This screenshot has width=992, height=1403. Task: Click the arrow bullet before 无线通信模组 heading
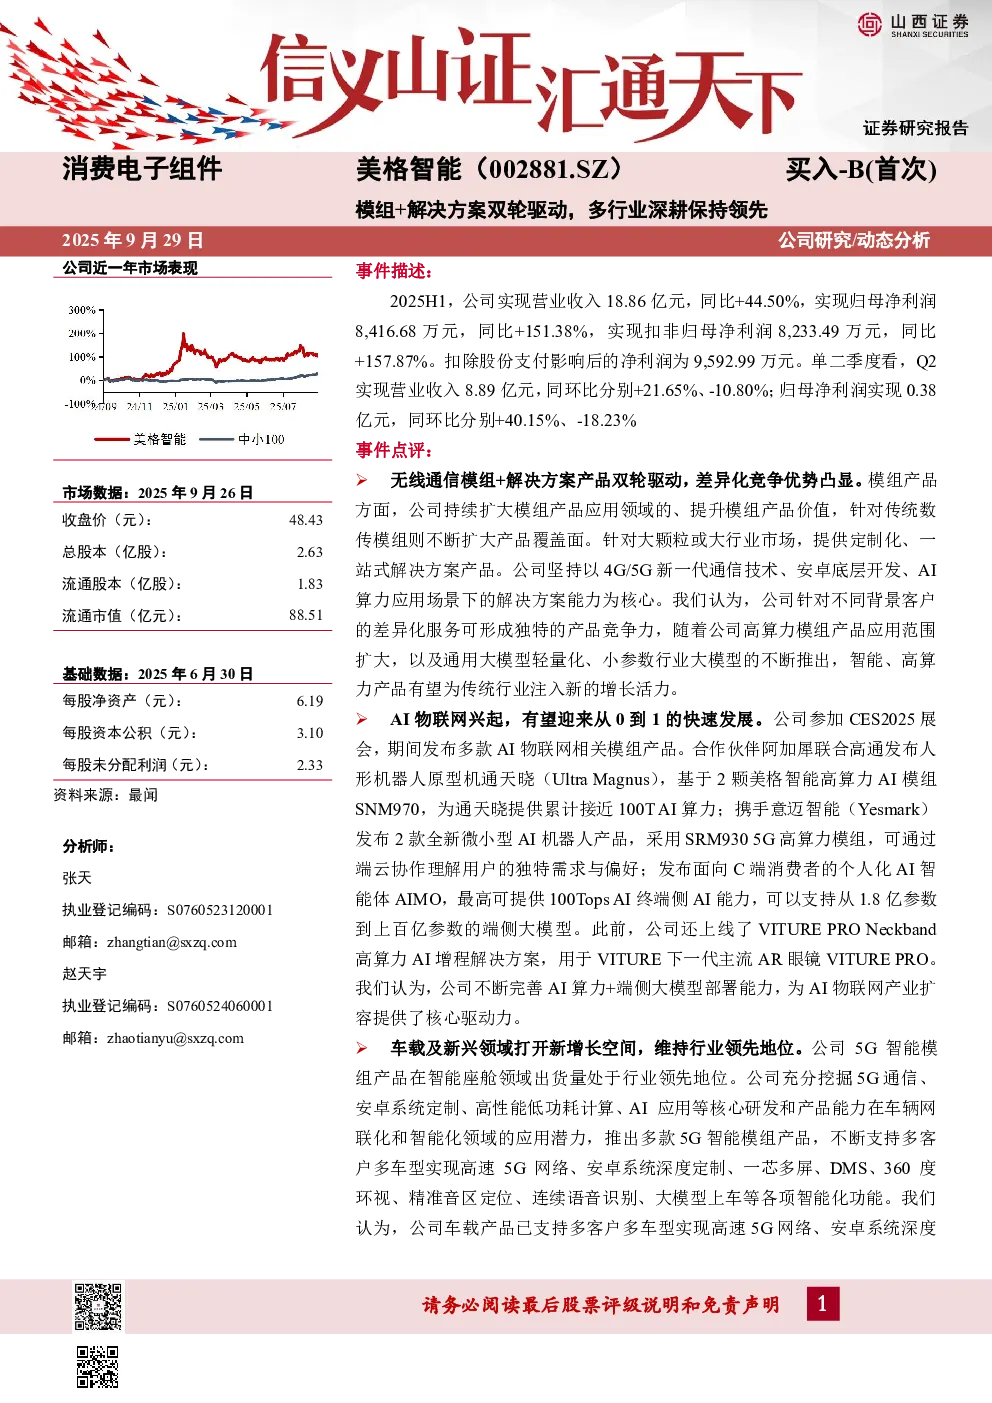tap(362, 480)
